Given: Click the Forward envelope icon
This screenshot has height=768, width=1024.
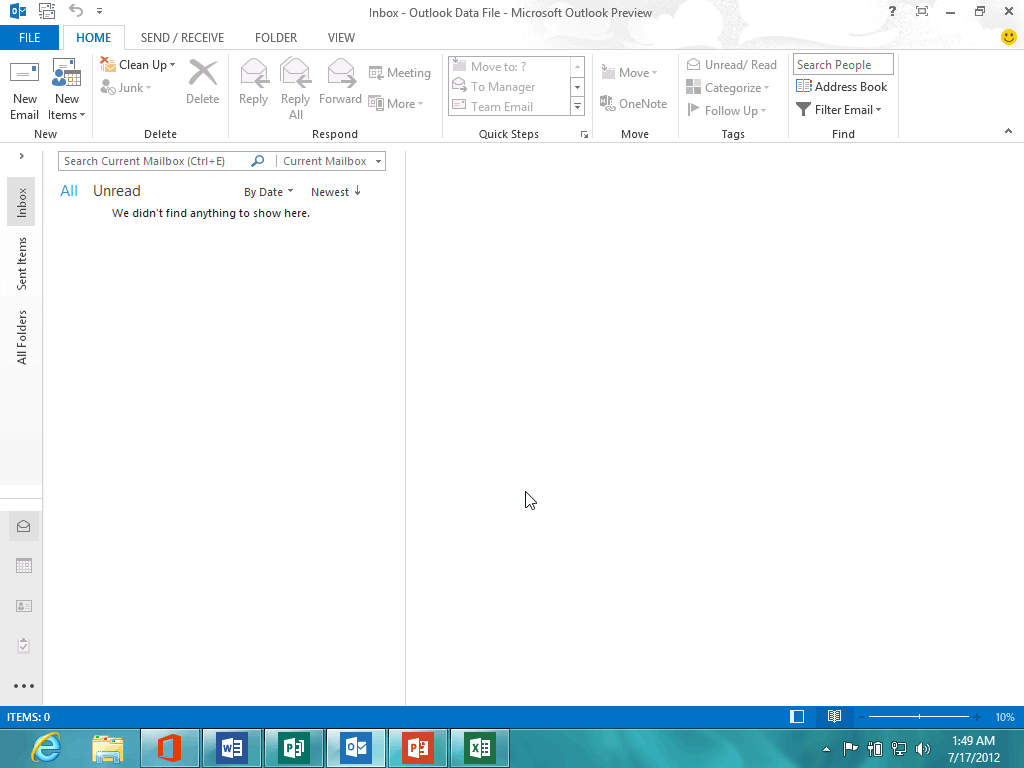Looking at the screenshot, I should point(340,73).
